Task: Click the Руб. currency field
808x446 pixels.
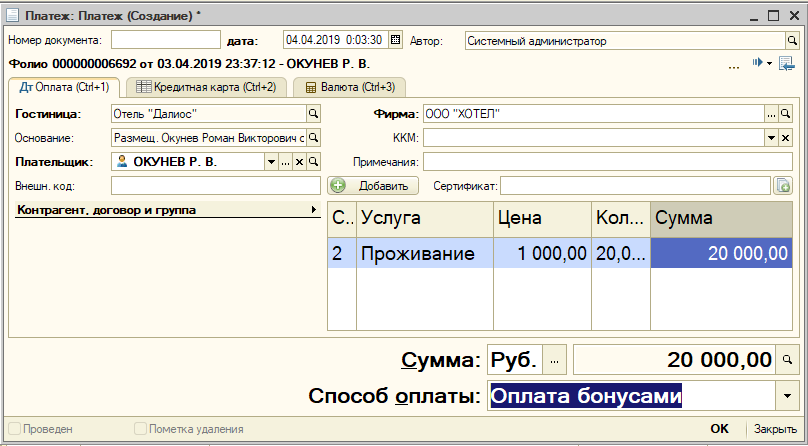Action: click(515, 359)
